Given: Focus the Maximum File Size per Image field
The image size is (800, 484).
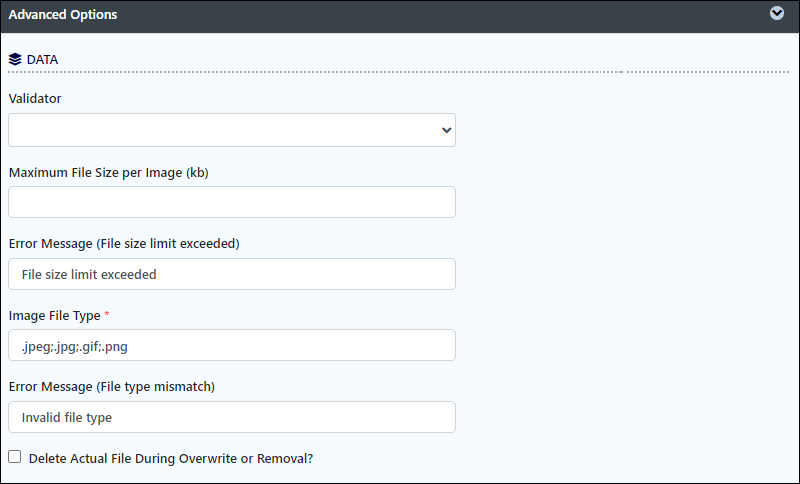Looking at the screenshot, I should [232, 202].
